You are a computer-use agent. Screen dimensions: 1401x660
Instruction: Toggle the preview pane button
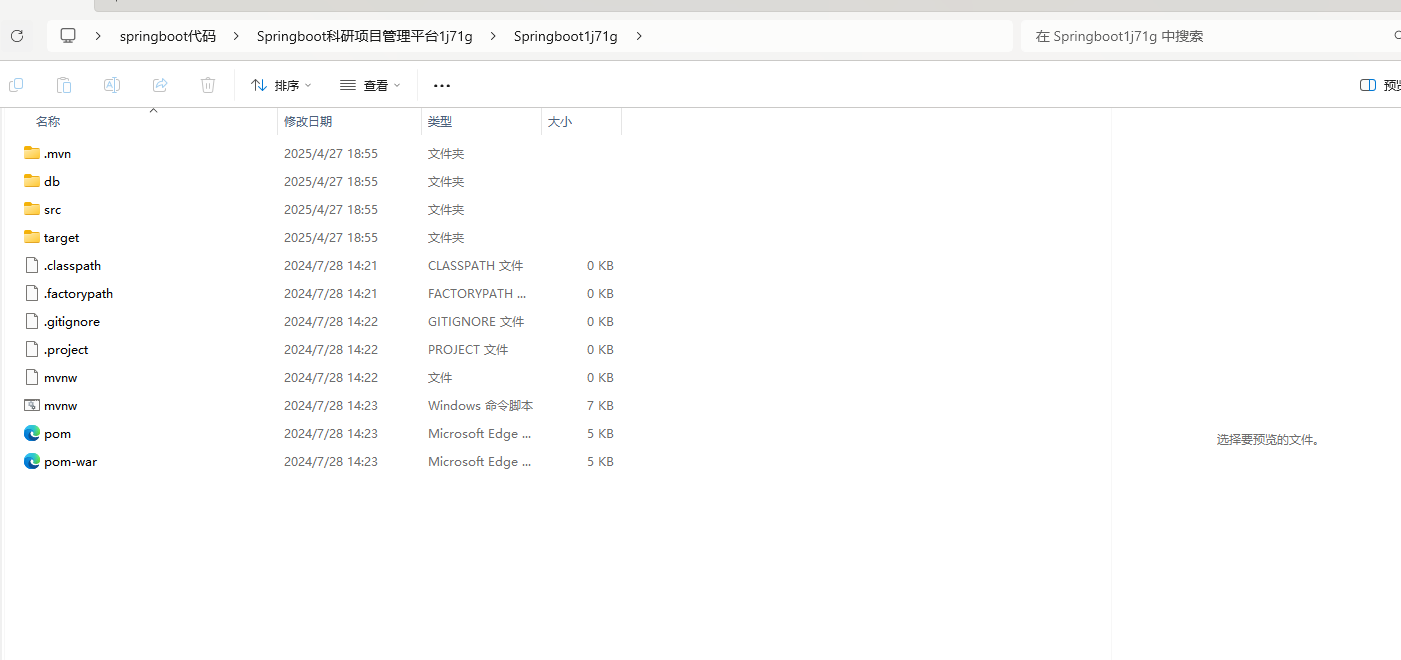(1379, 85)
